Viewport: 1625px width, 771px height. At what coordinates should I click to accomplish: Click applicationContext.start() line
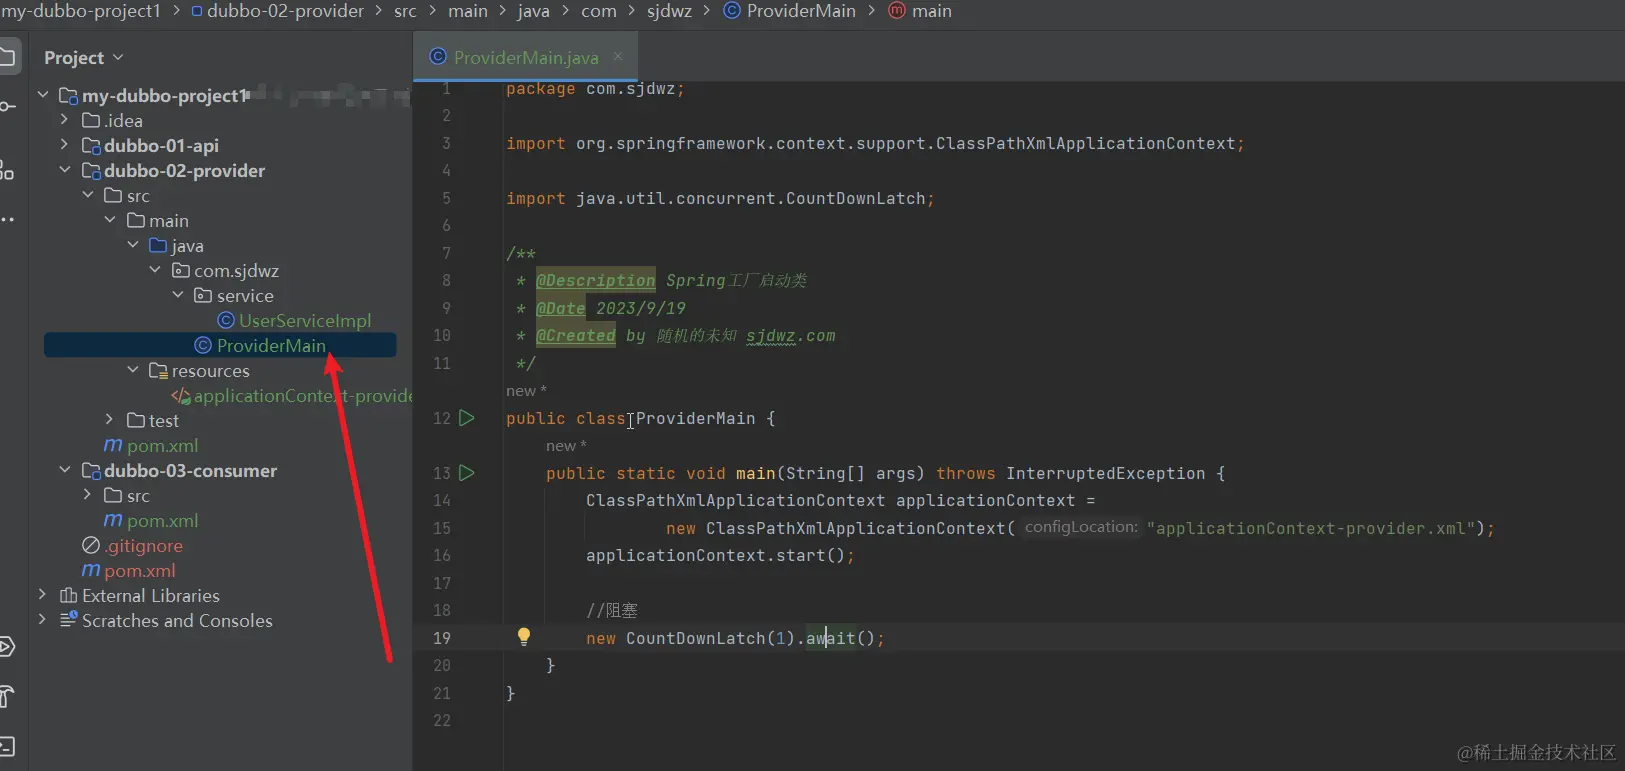[720, 555]
